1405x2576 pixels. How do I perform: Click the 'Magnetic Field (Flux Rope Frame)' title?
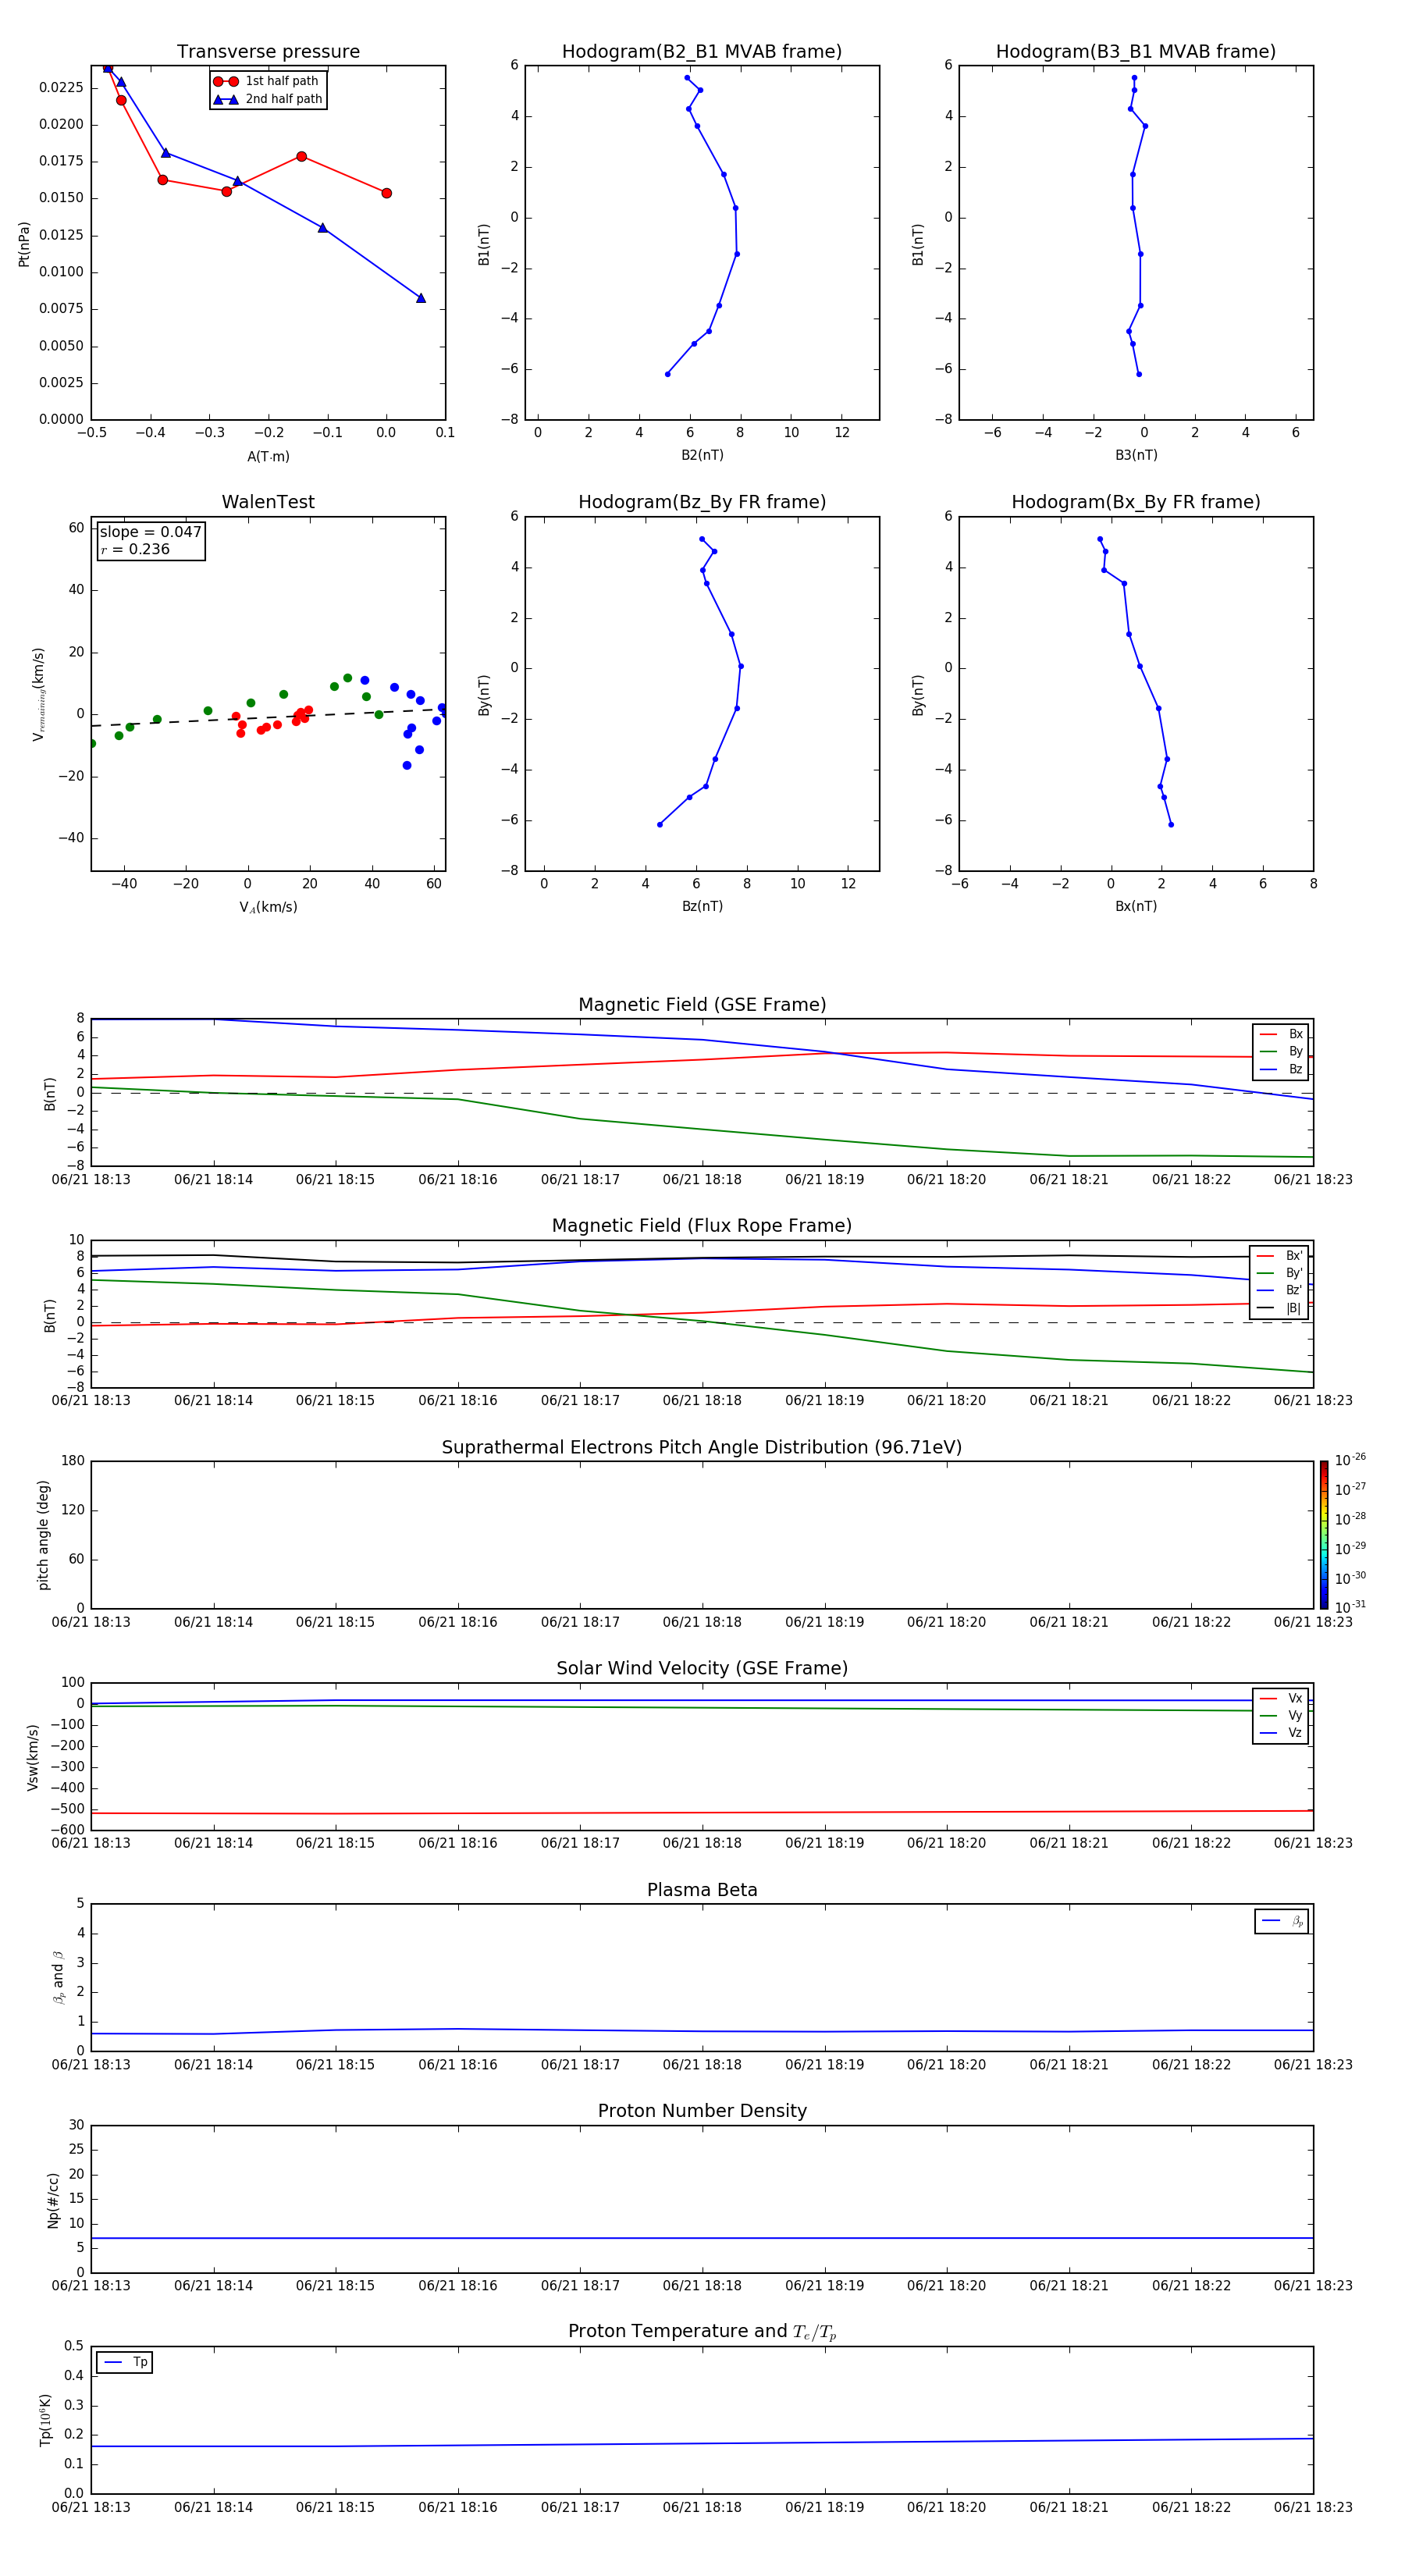tap(702, 1226)
